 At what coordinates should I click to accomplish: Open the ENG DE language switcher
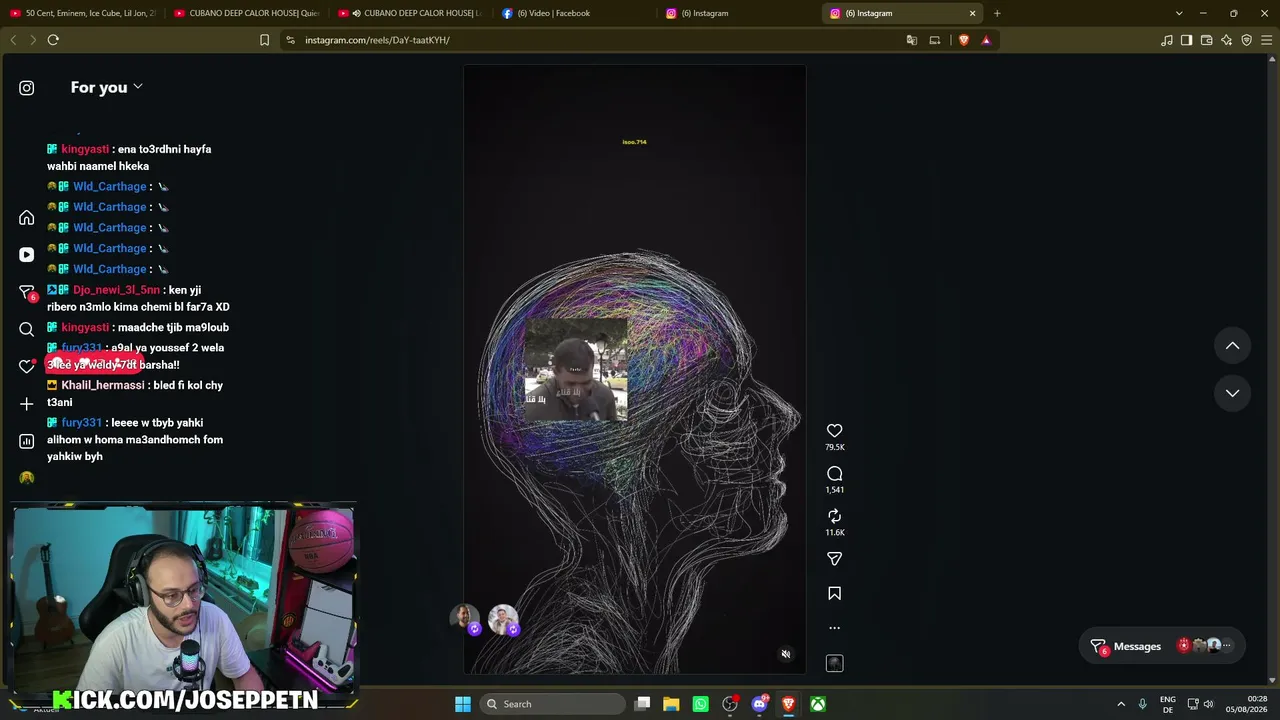(1168, 704)
